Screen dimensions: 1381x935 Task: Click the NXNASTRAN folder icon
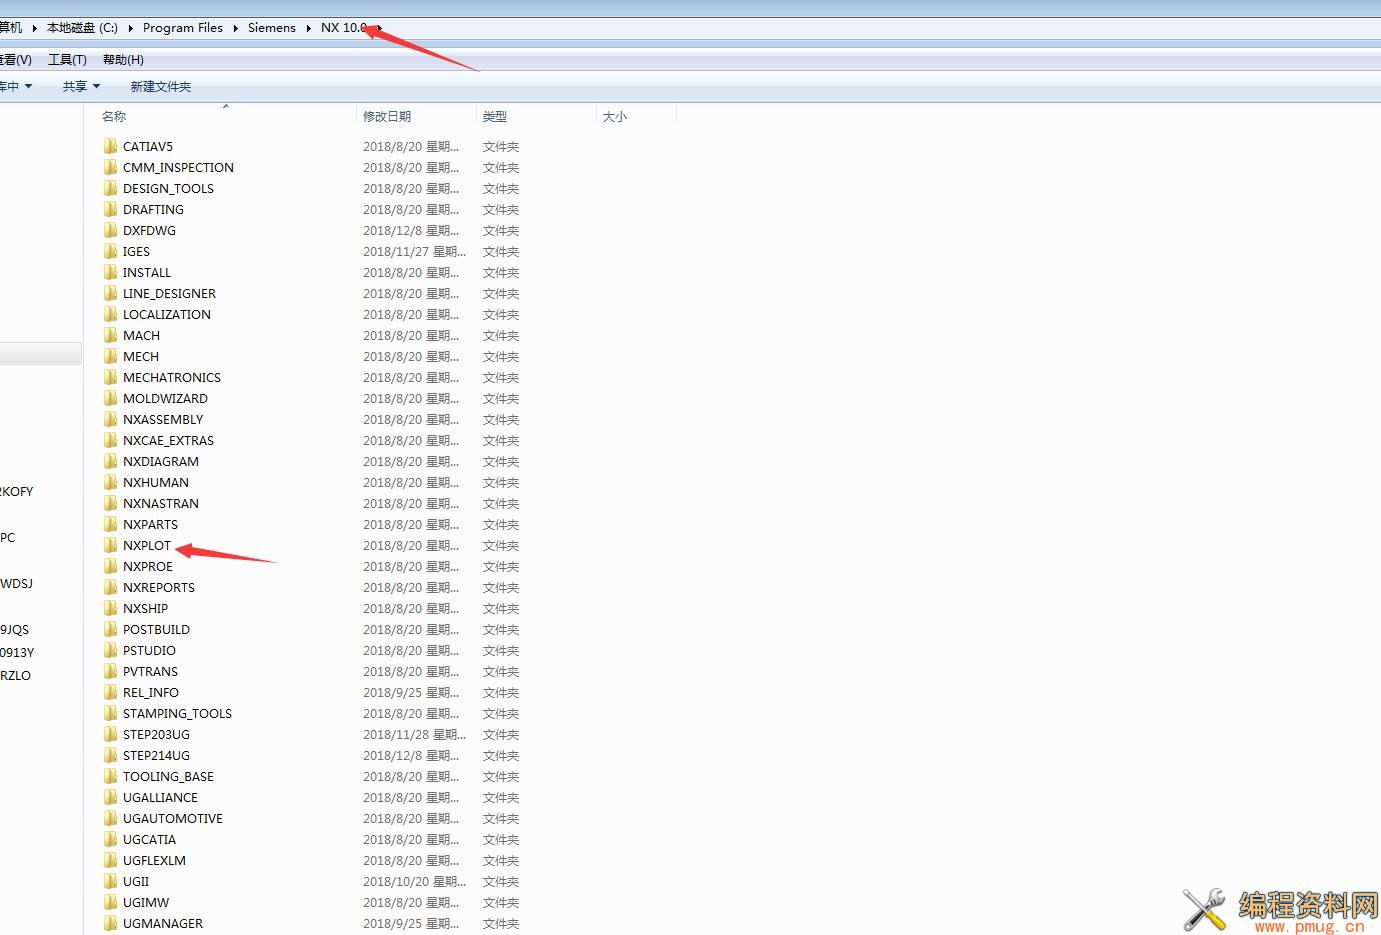pyautogui.click(x=110, y=503)
